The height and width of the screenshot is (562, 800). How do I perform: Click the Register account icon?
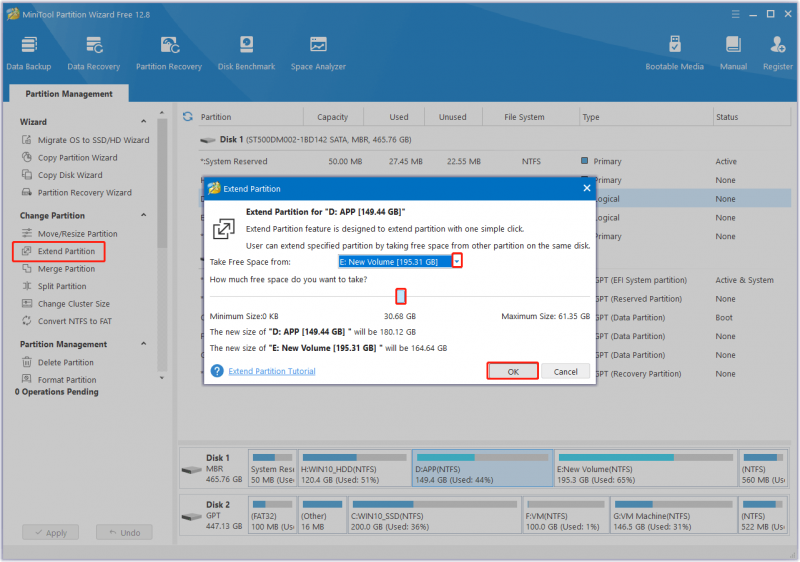778,53
